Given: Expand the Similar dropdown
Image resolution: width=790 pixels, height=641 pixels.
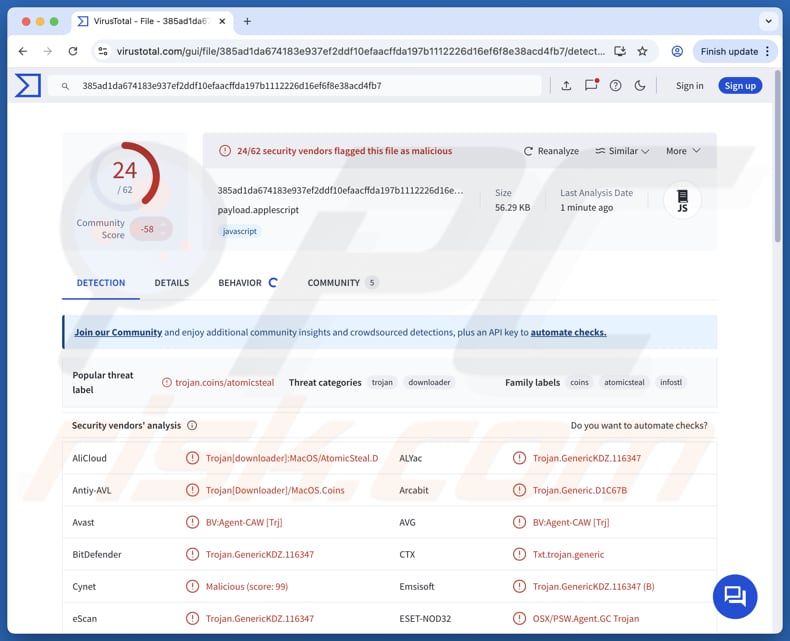Looking at the screenshot, I should click(622, 151).
